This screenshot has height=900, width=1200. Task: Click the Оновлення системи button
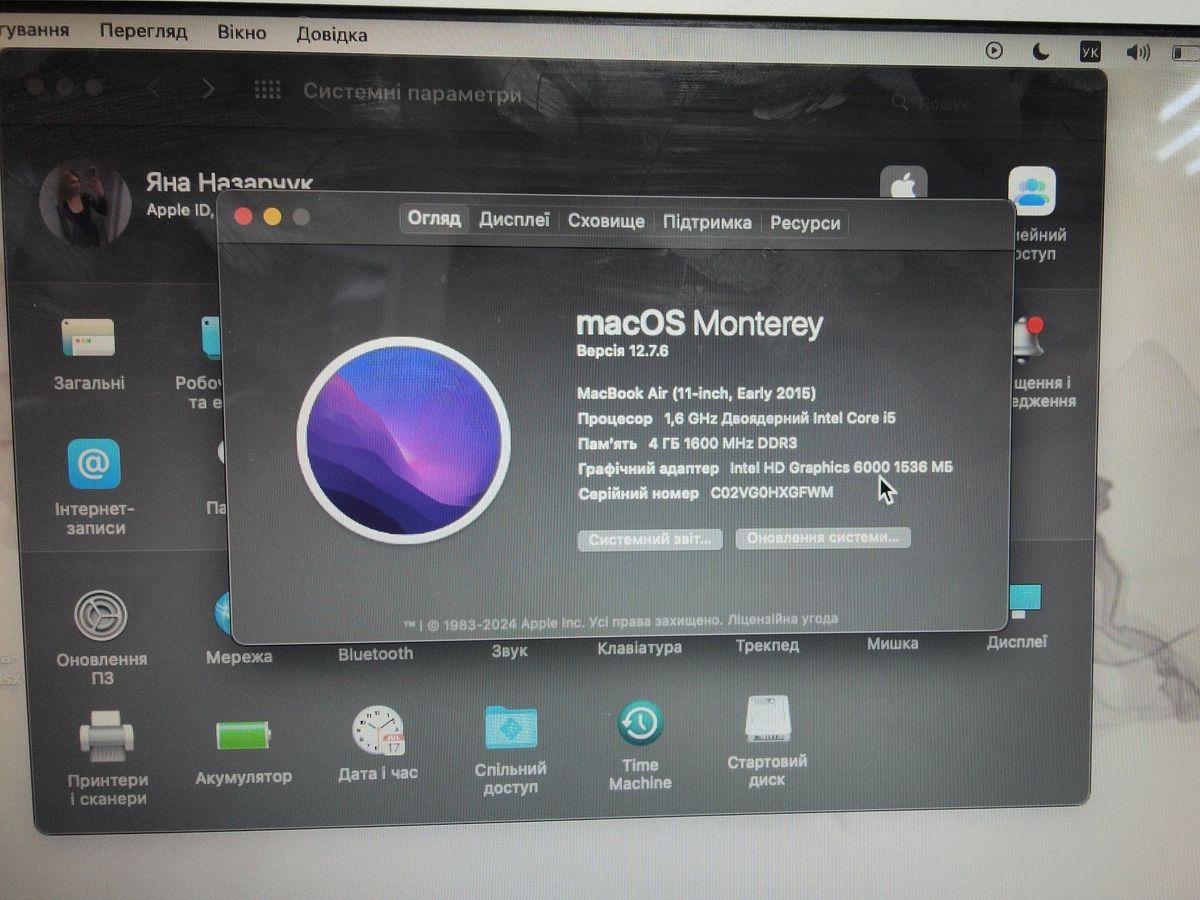(x=823, y=538)
